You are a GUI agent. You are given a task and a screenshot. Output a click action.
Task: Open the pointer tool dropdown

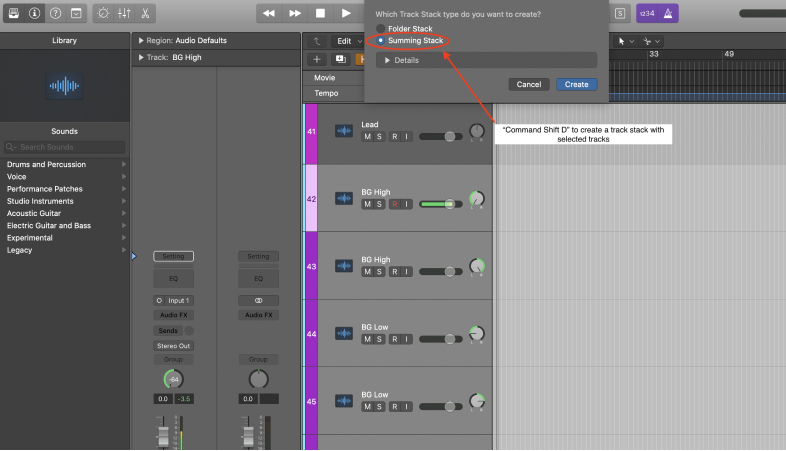(x=627, y=41)
